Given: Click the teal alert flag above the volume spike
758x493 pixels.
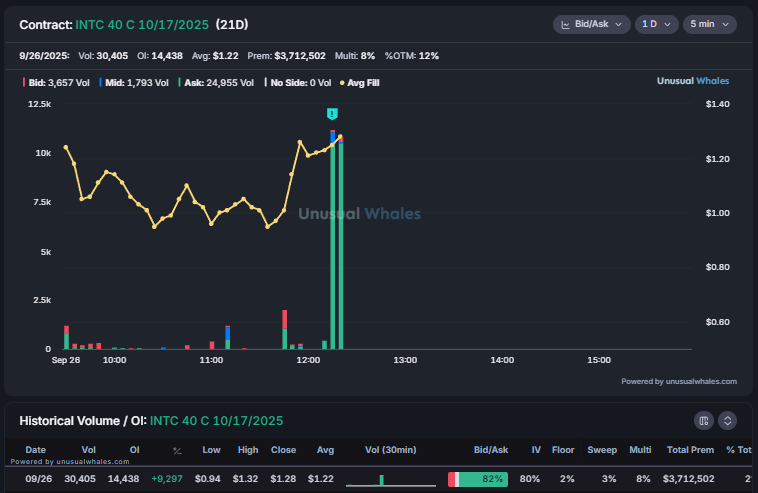Looking at the screenshot, I should point(332,114).
